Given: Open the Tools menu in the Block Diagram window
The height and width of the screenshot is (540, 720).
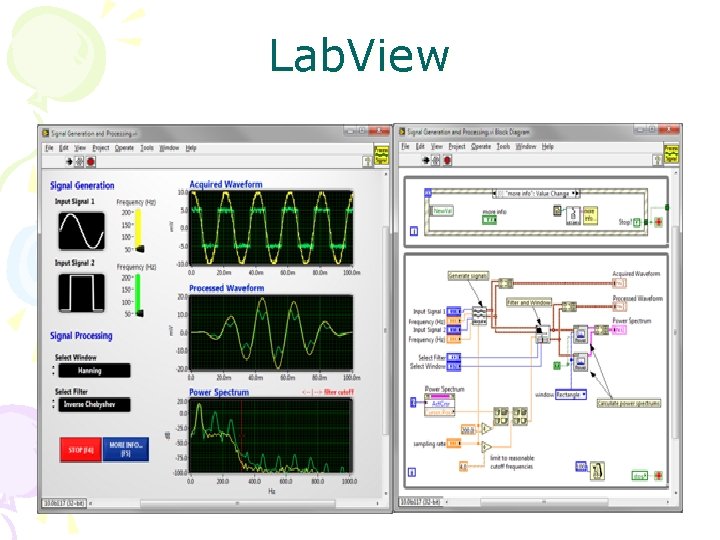Looking at the screenshot, I should [503, 146].
